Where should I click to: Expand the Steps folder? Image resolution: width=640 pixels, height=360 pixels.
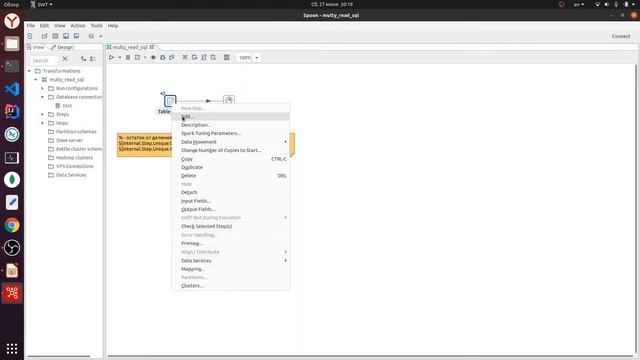click(x=42, y=114)
